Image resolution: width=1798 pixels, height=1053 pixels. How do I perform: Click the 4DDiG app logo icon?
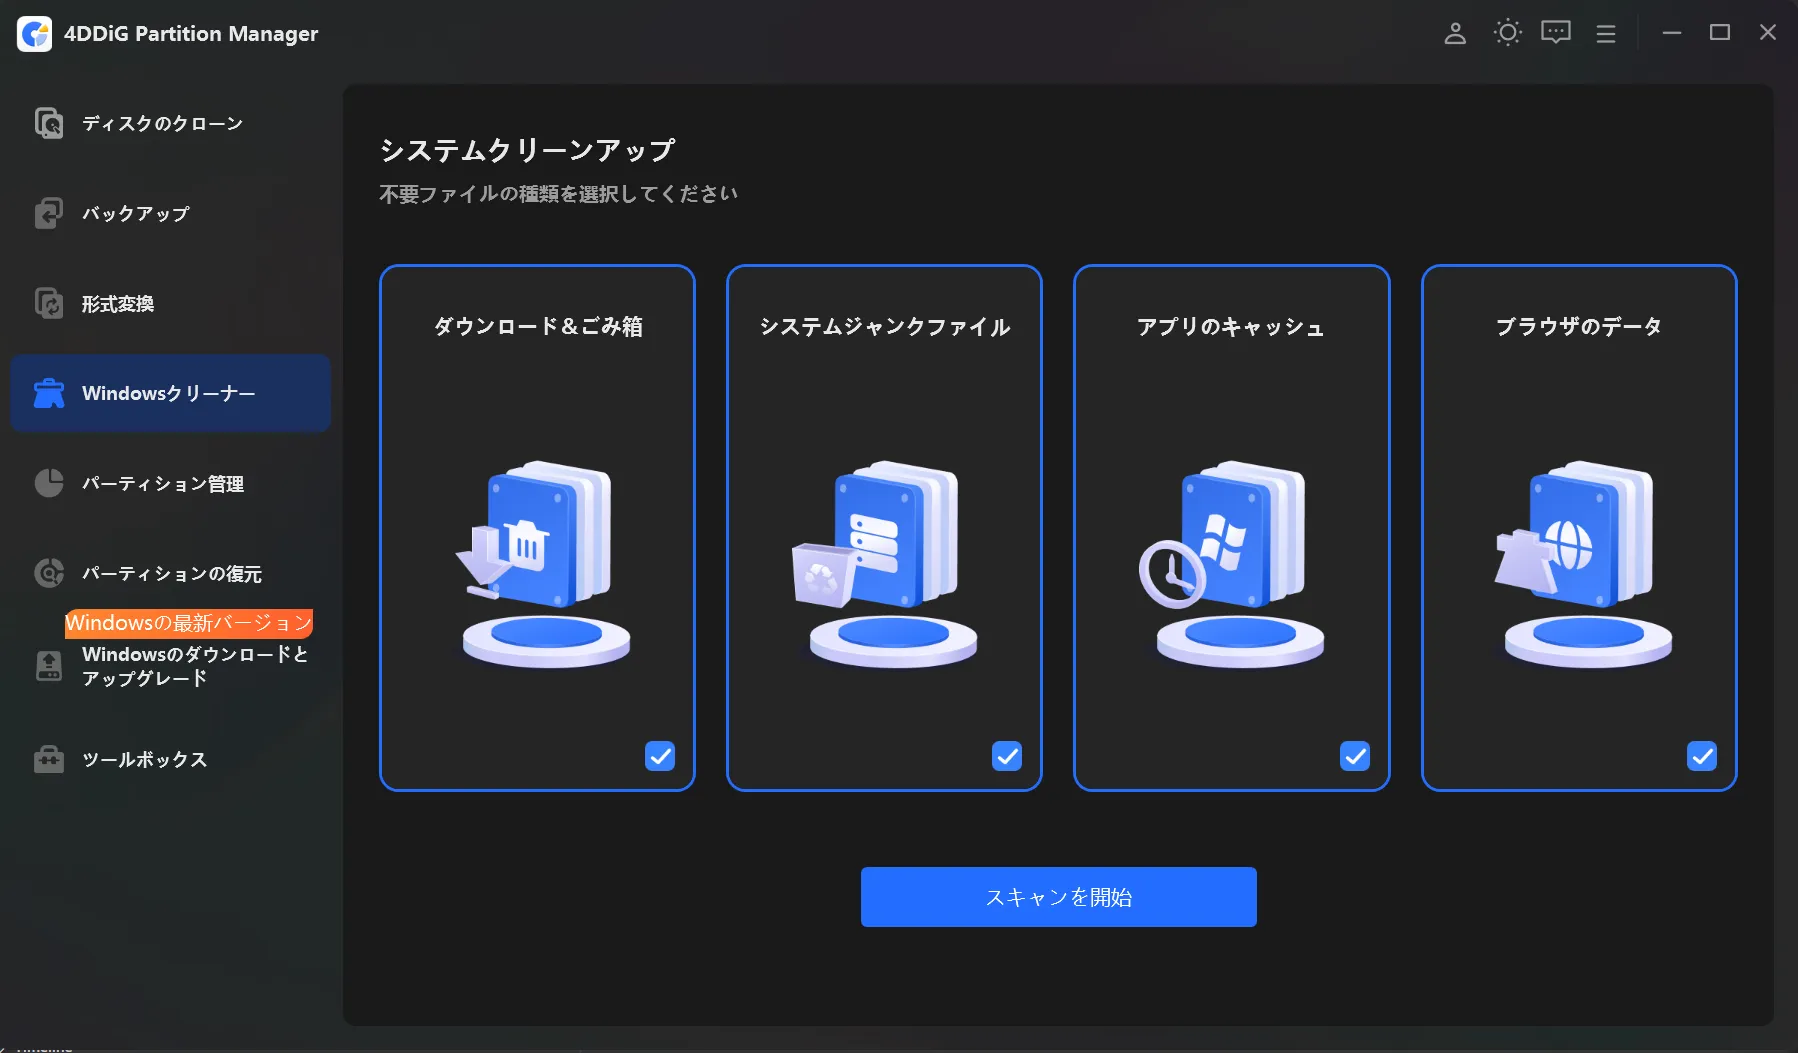[x=35, y=34]
